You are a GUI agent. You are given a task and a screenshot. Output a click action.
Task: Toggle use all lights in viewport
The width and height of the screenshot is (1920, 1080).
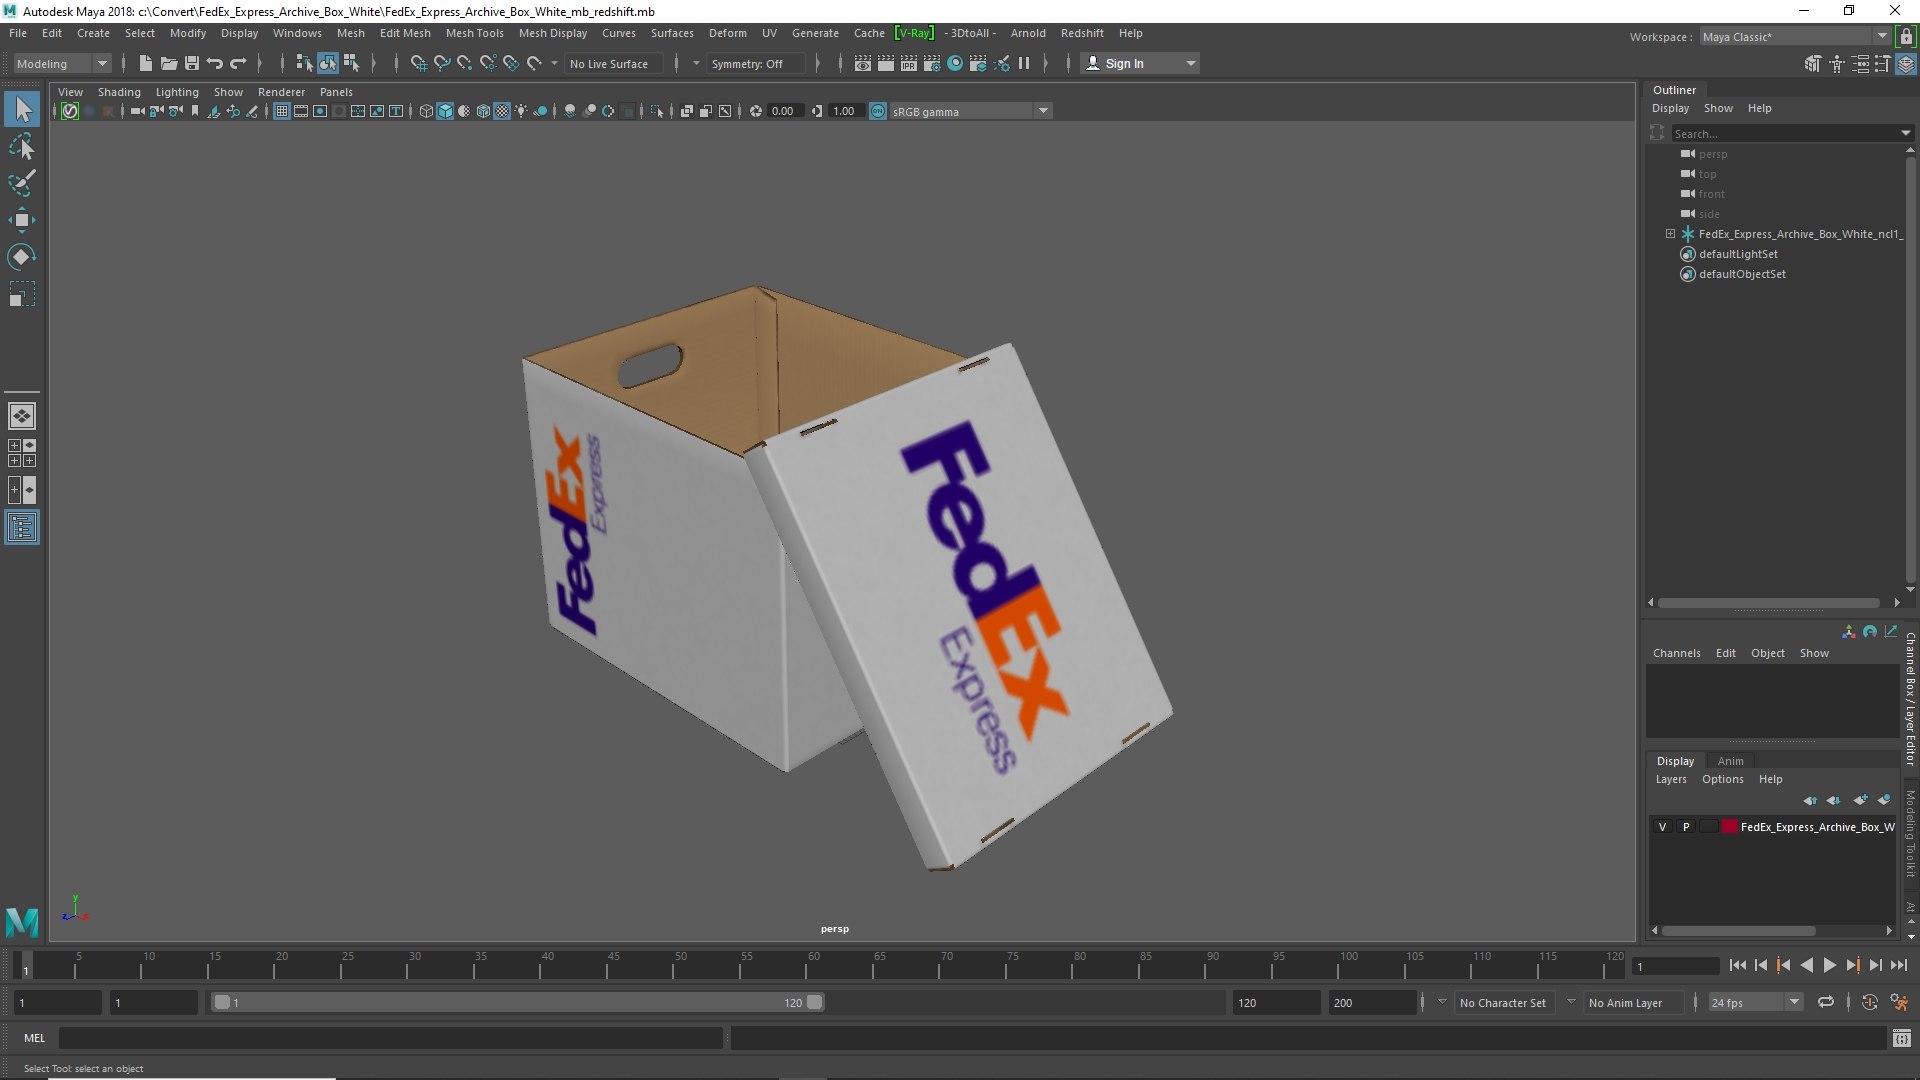[x=521, y=111]
